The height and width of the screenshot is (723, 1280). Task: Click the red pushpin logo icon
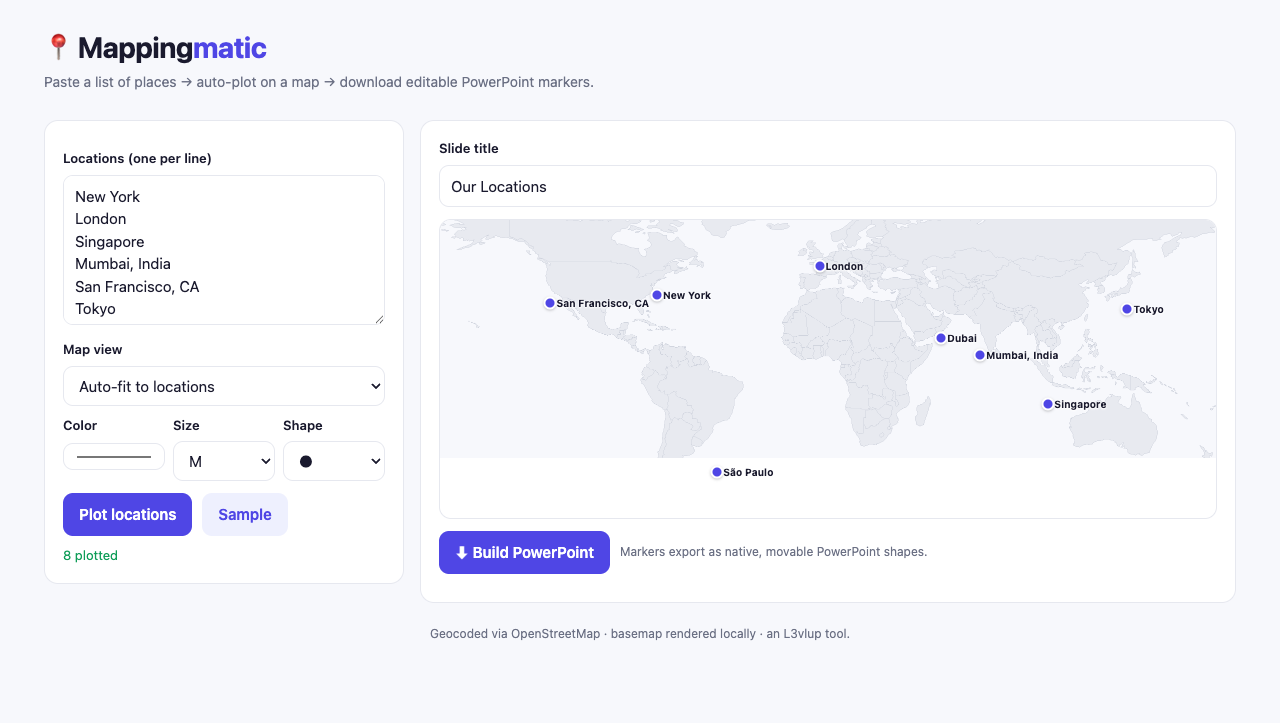coord(58,47)
